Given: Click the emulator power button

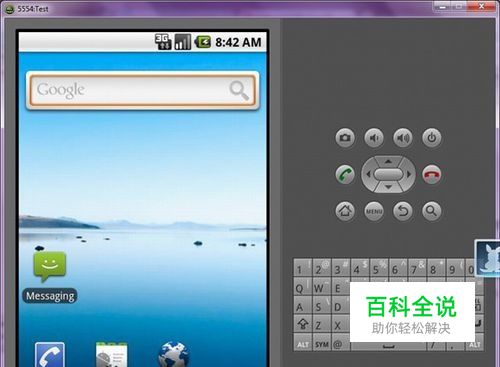Looking at the screenshot, I should [432, 138].
